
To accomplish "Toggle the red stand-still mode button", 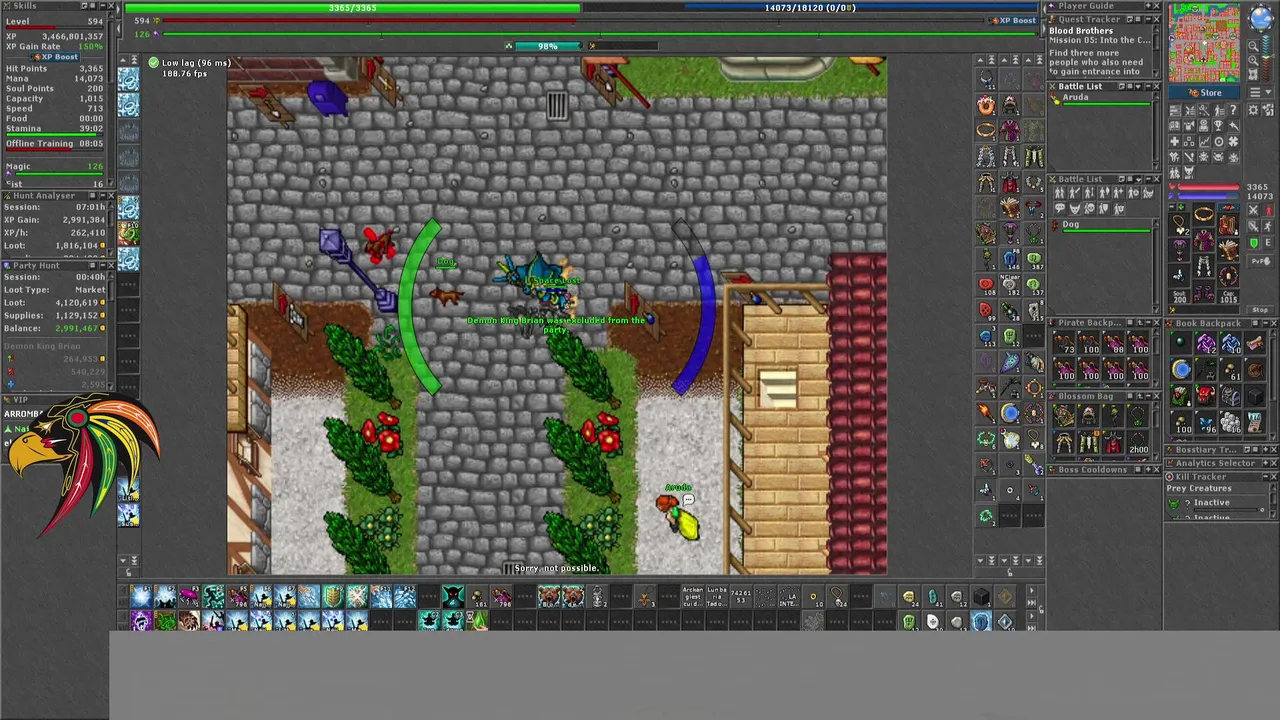I will [x=1269, y=211].
